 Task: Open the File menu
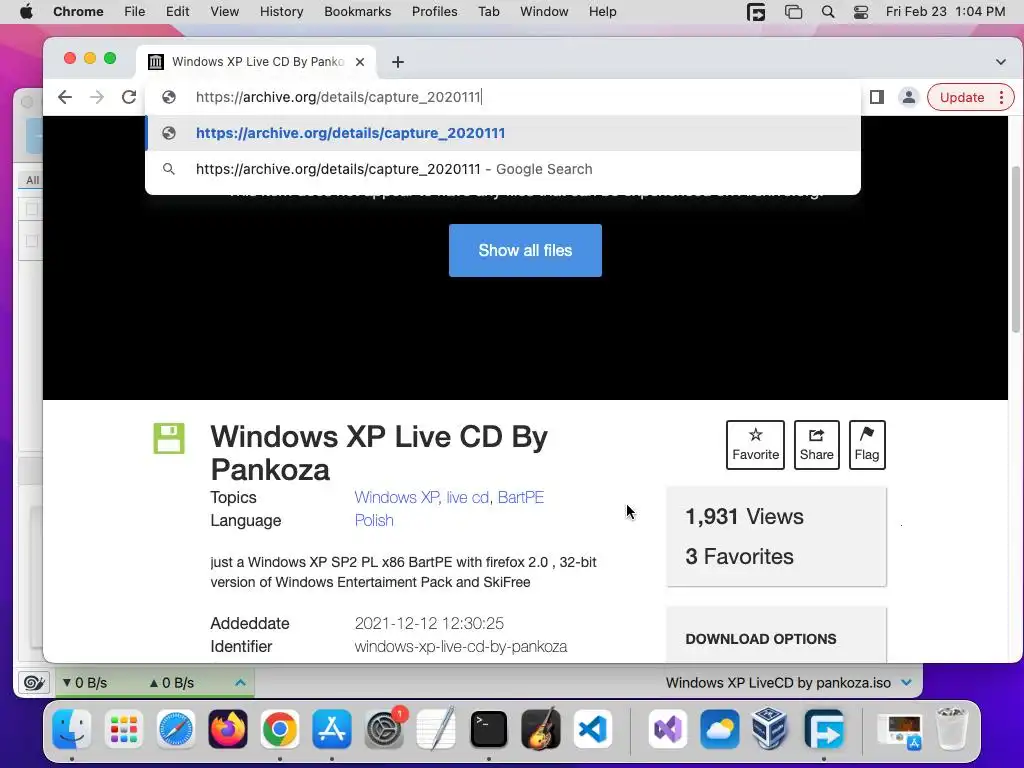[x=135, y=12]
